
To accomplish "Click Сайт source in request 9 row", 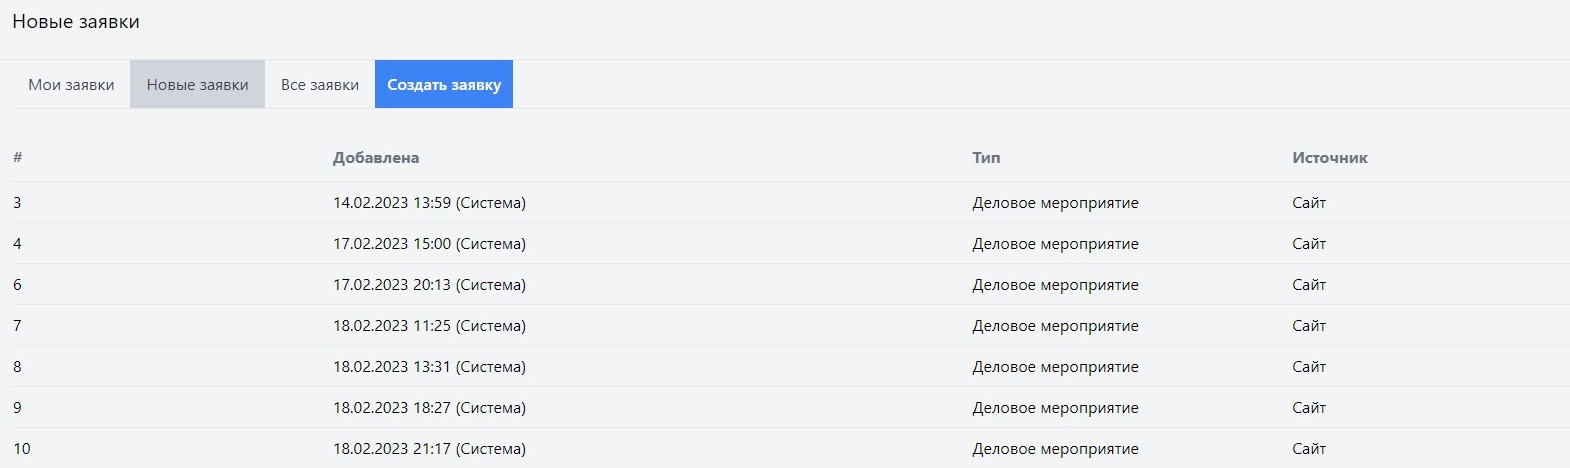I will 1309,408.
